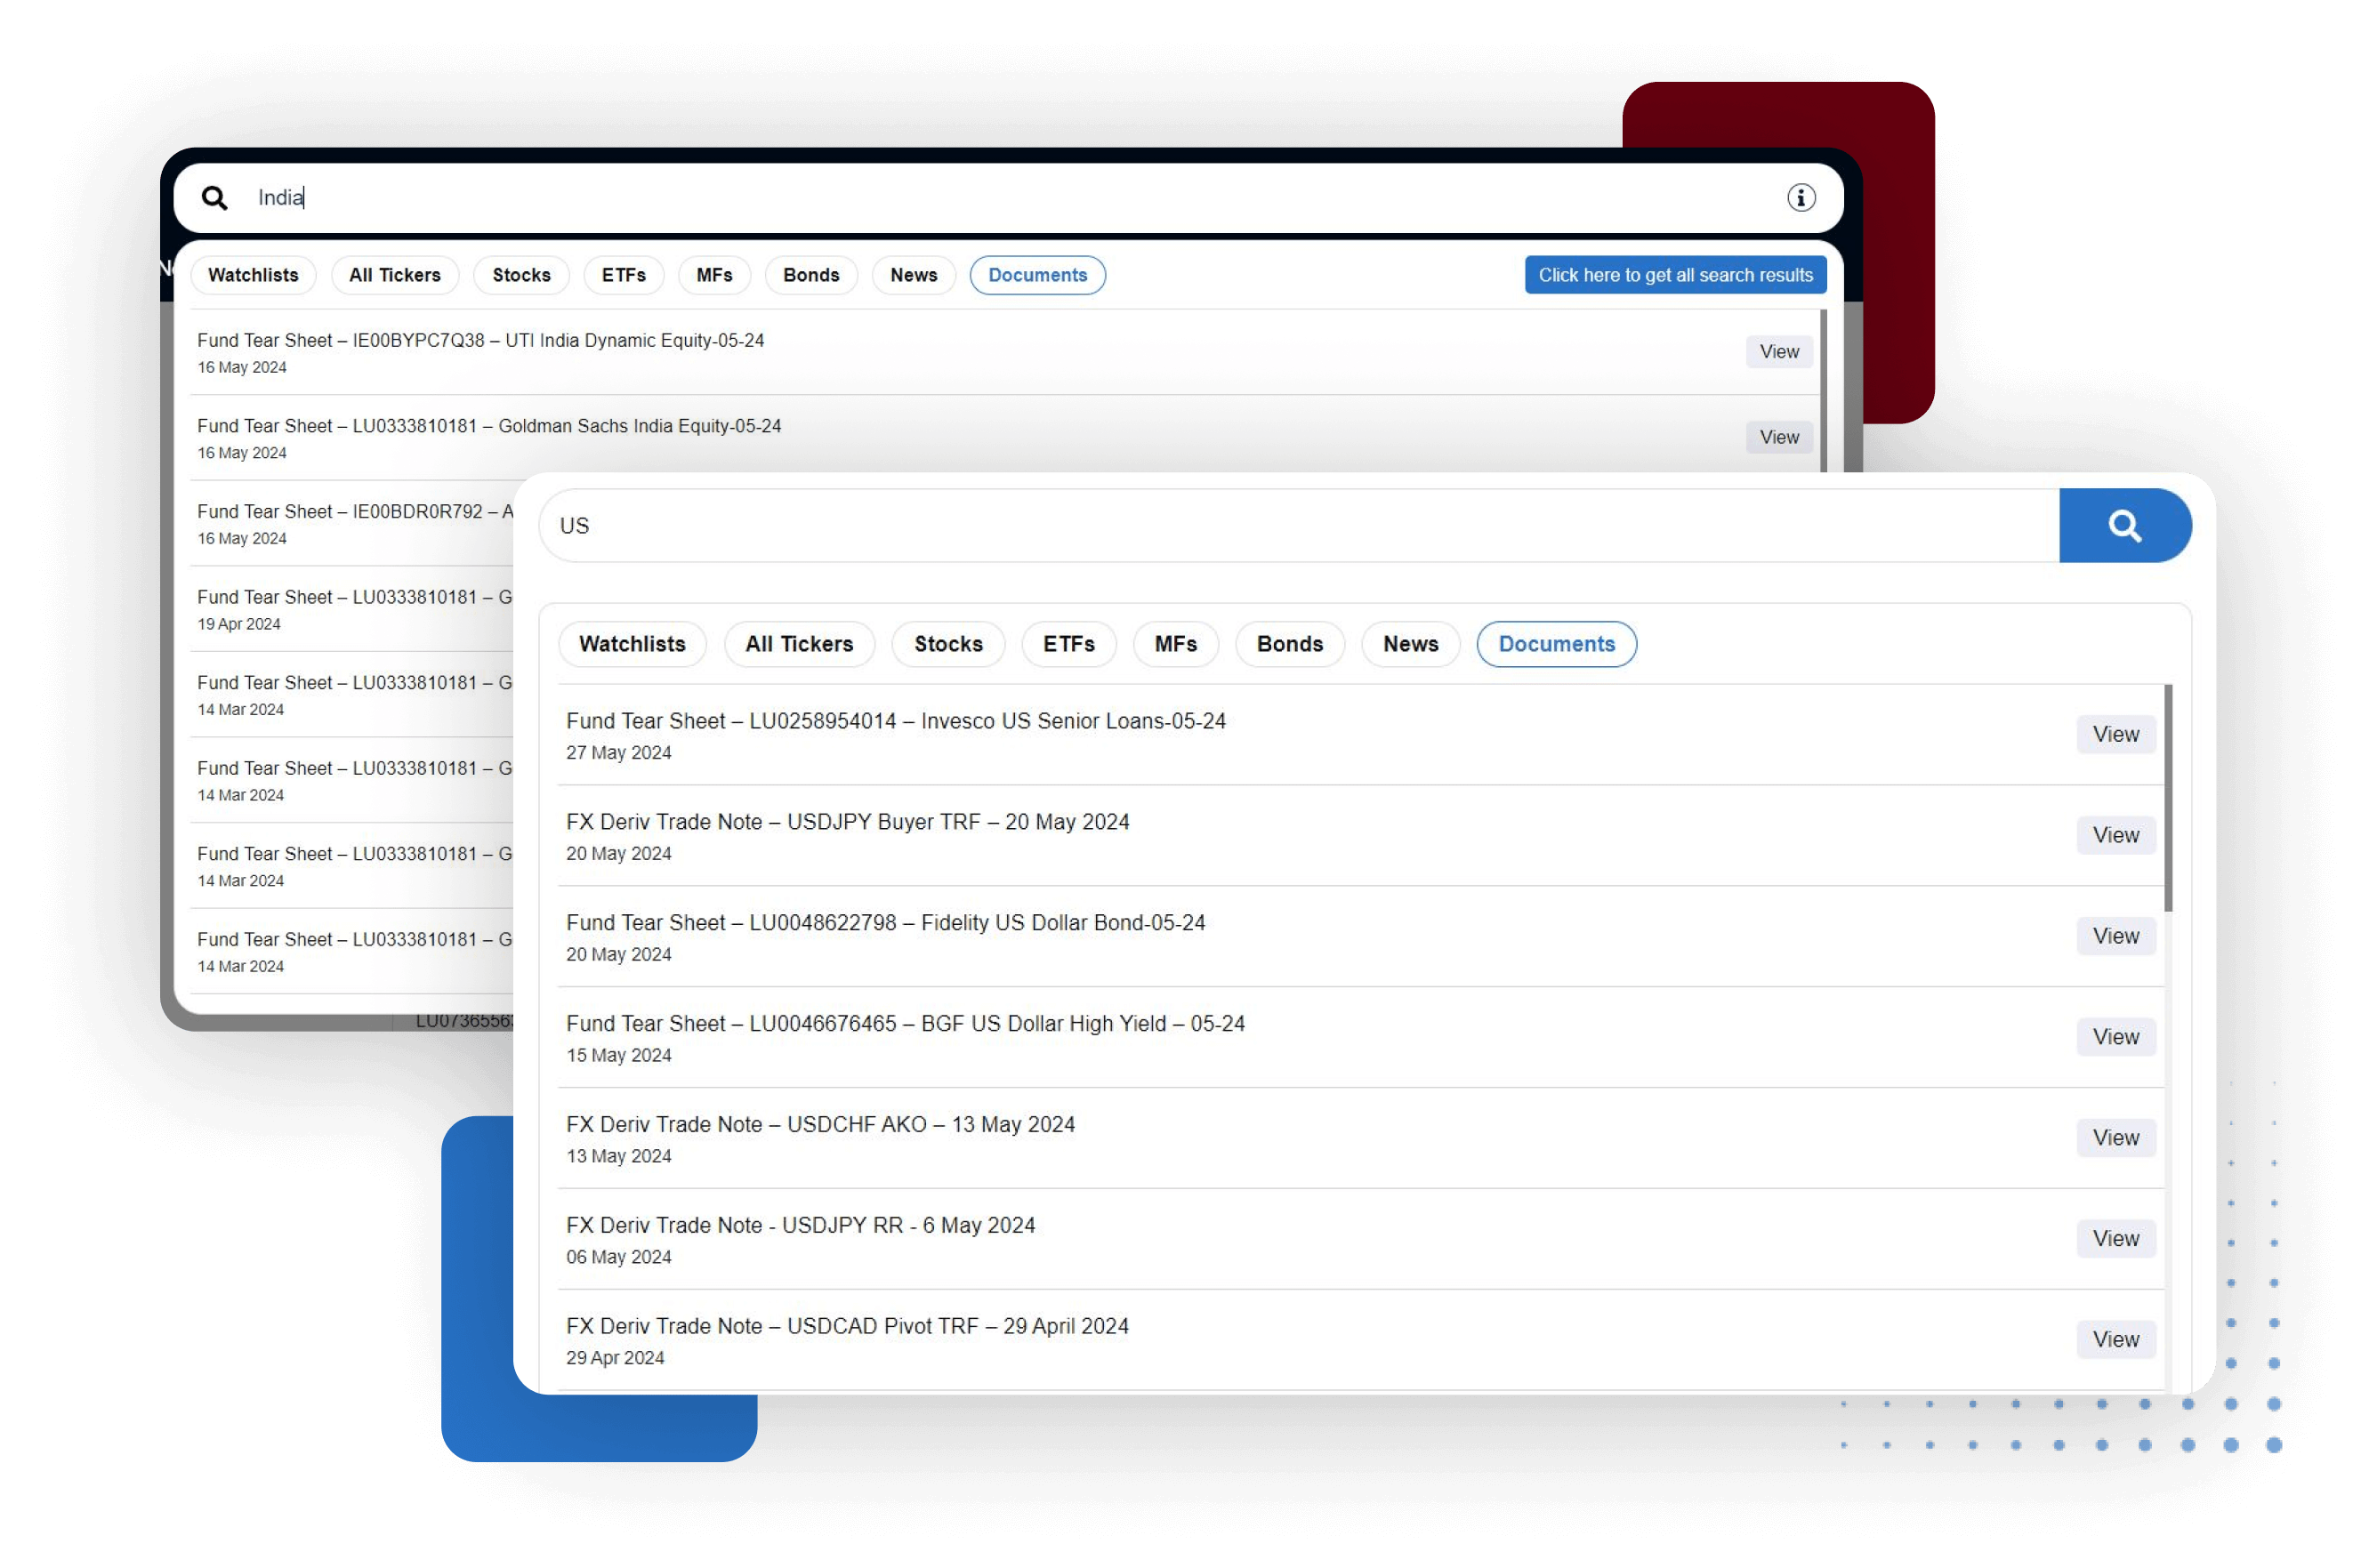Select the Documents tab in back panel
Screen dimensions: 2377x1568
click(1036, 275)
